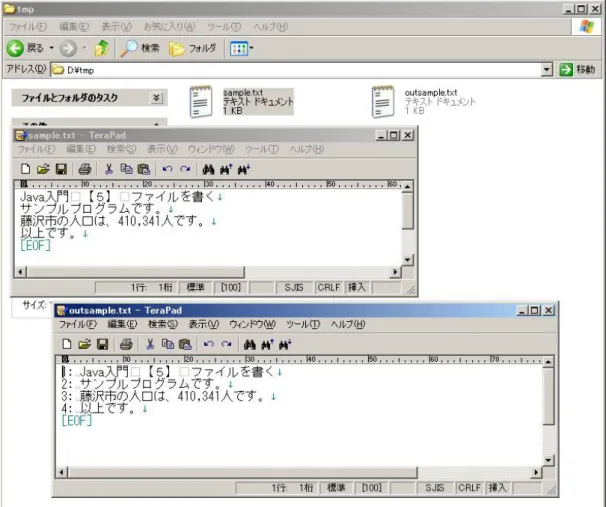Click New file icon in sample.txt TeraPad
Screen dimensions: 606x507
[x=26, y=169]
